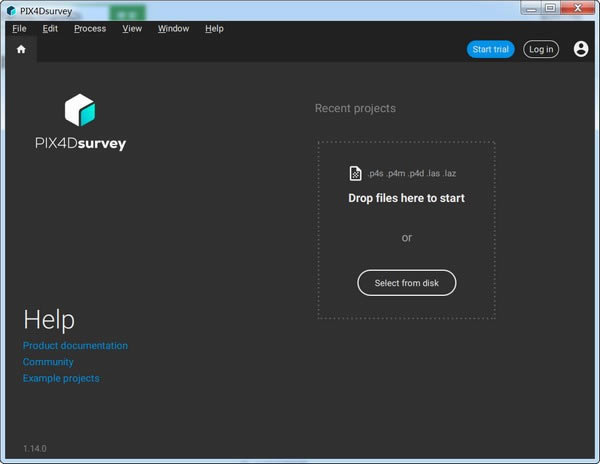Click the PIX4Dsurvey cube logo
This screenshot has height=464, width=600.
(79, 110)
